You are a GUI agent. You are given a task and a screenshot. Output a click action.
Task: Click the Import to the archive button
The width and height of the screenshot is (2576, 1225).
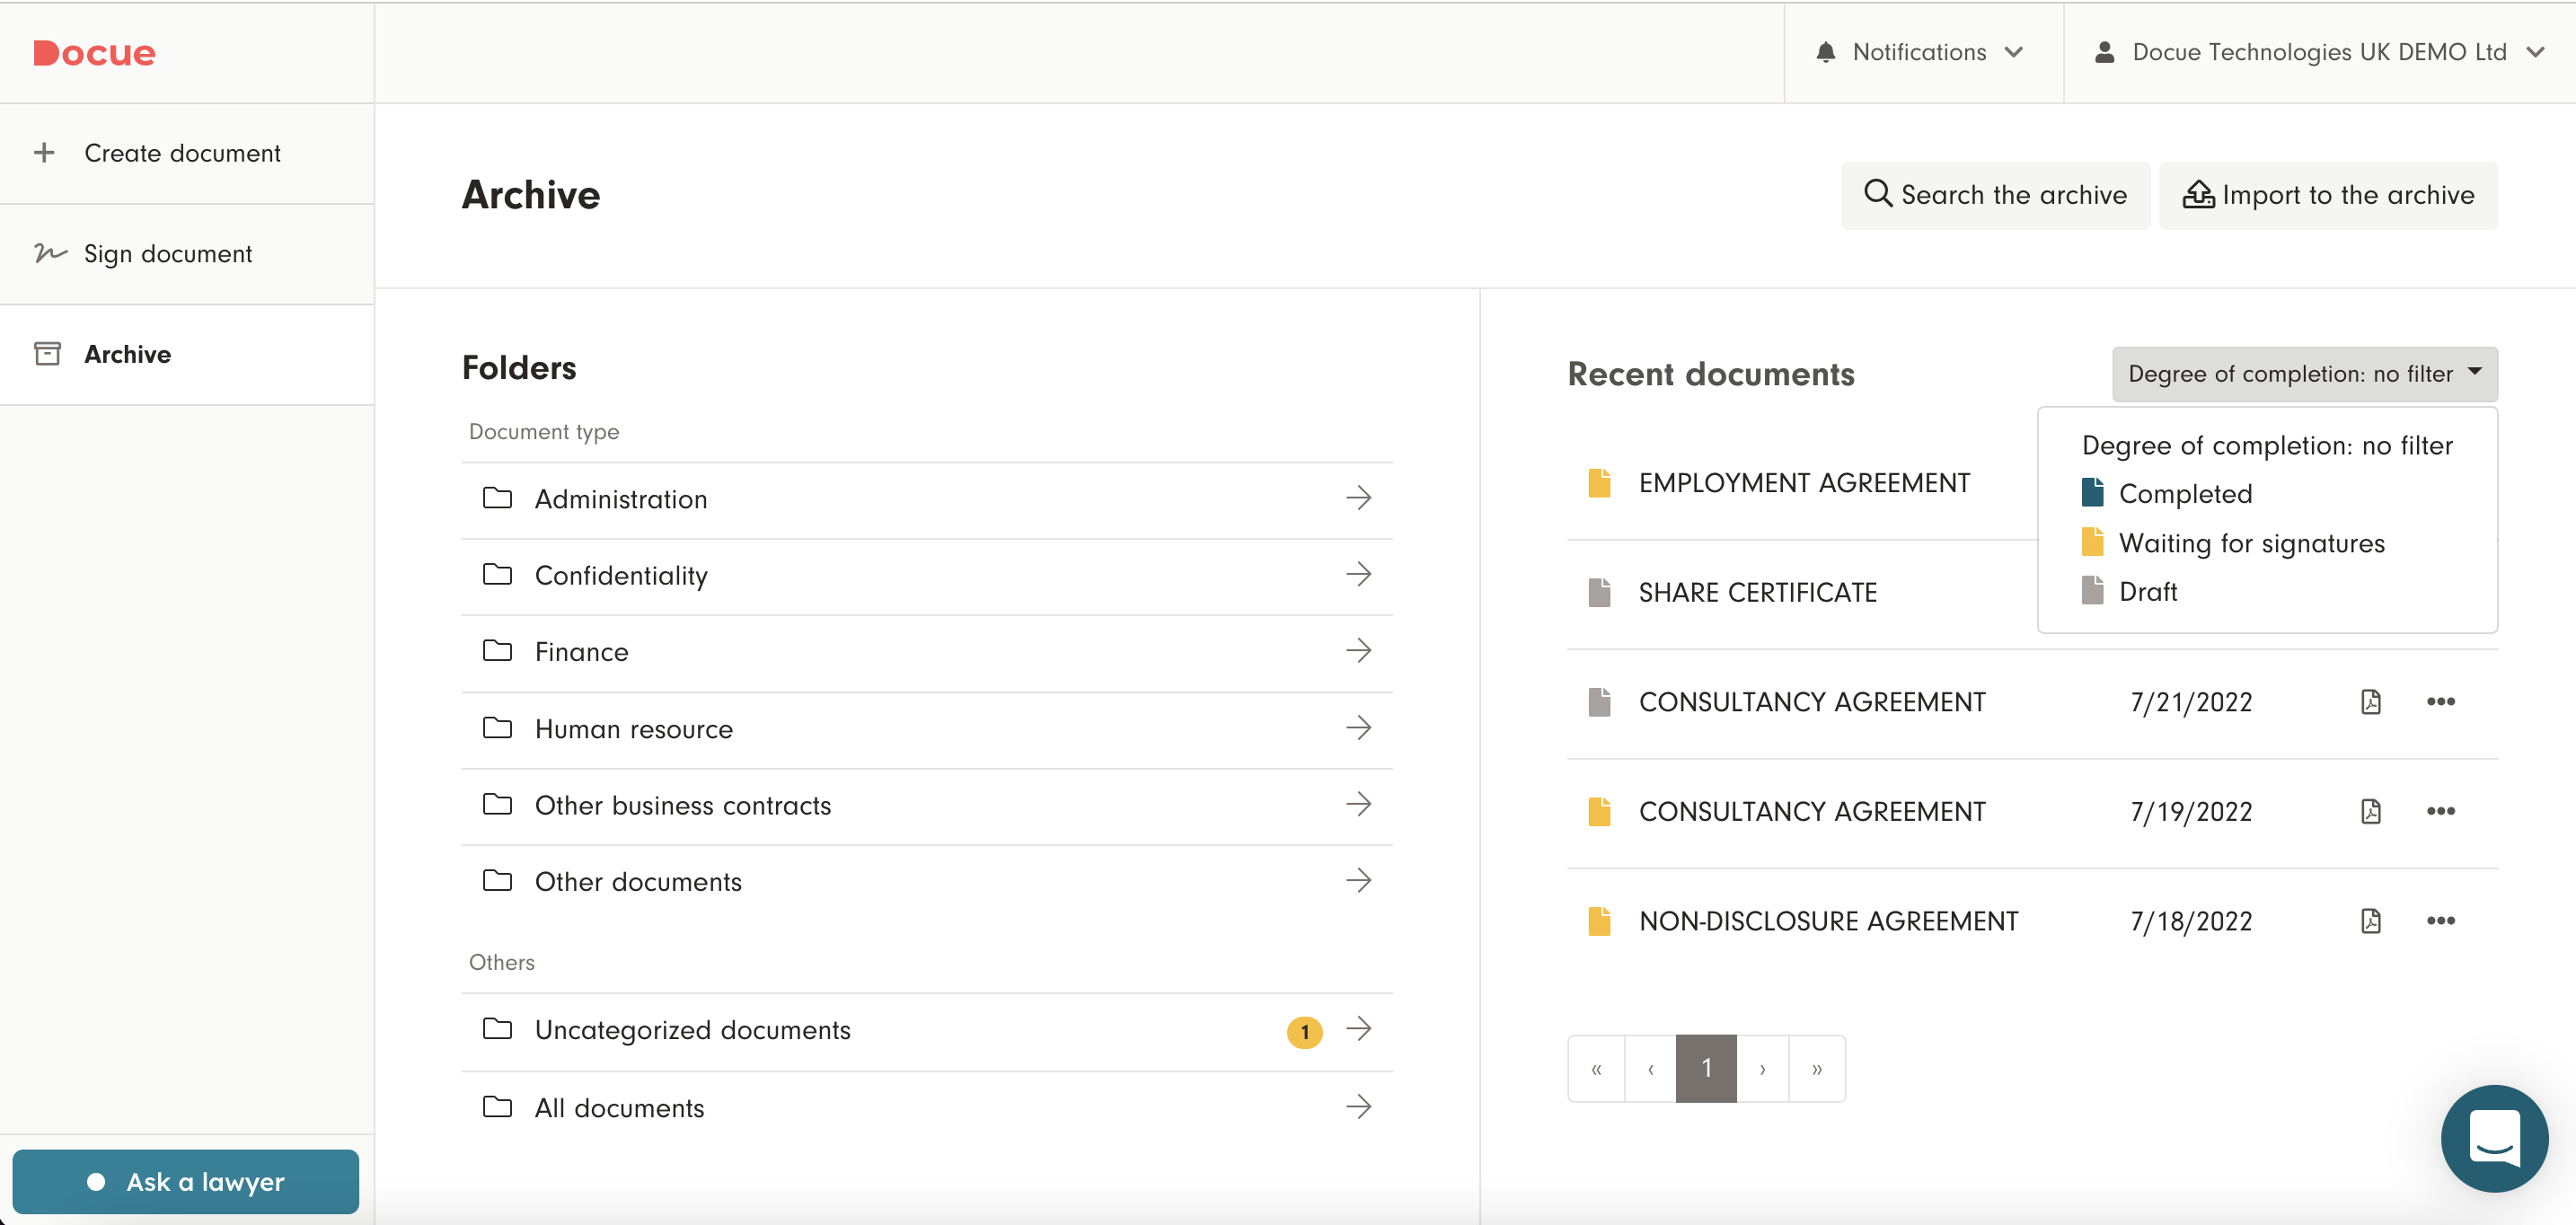point(2329,194)
